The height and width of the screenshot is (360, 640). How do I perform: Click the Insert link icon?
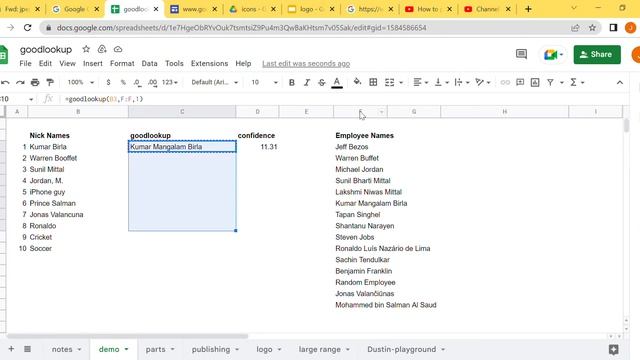tap(505, 82)
